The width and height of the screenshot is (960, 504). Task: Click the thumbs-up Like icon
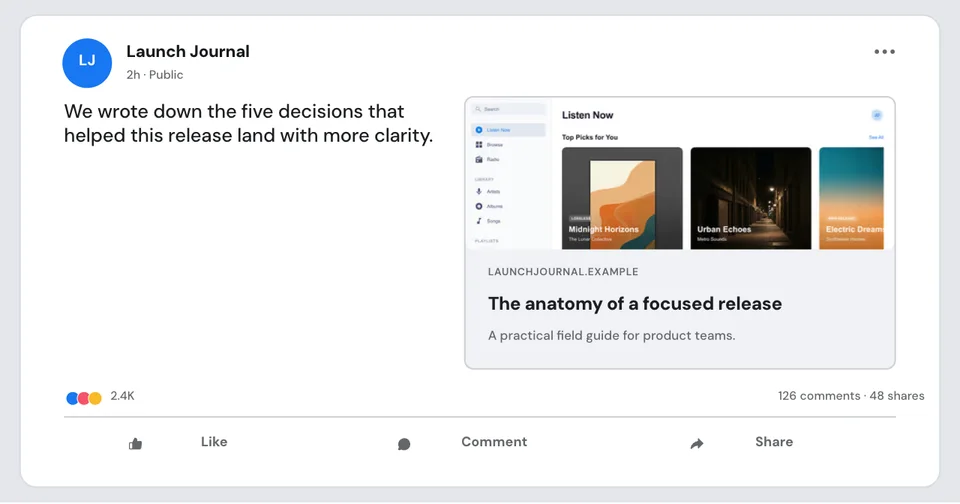click(135, 444)
